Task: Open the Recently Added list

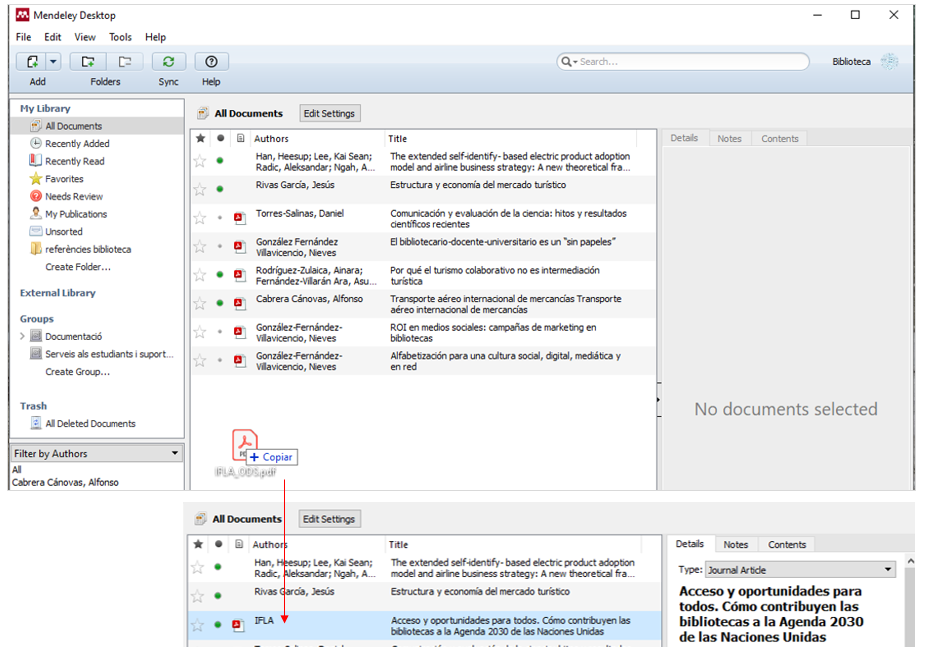Action: pos(77,144)
